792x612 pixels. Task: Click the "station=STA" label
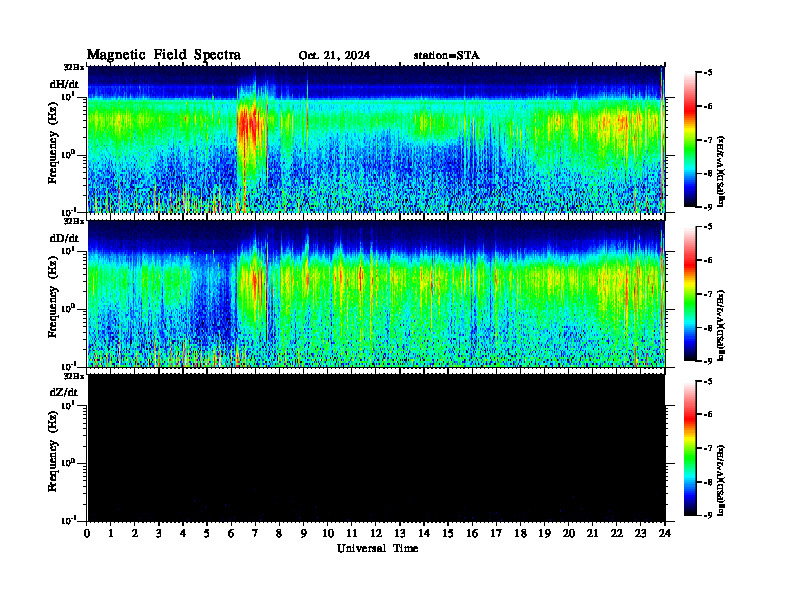[447, 55]
